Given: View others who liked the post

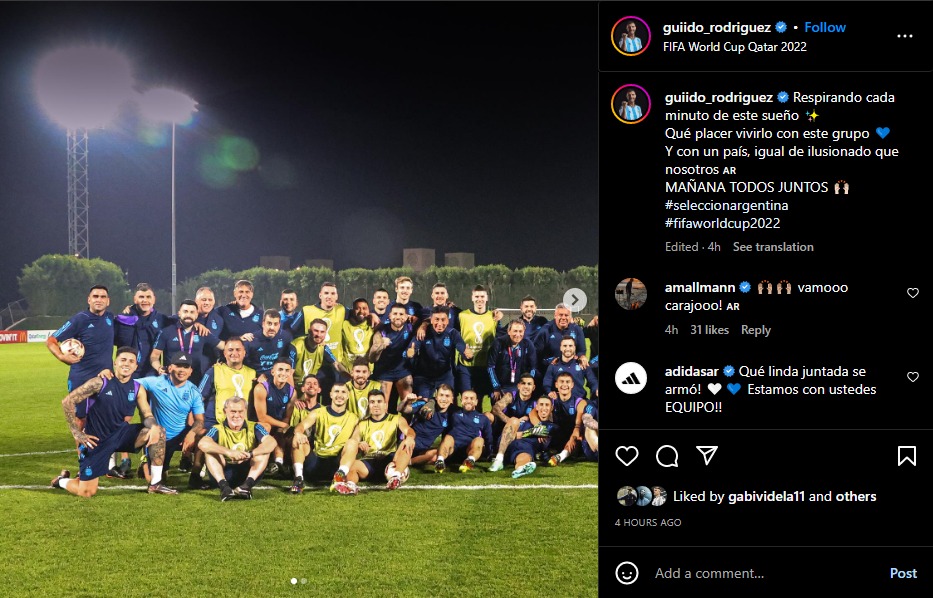Looking at the screenshot, I should (856, 496).
